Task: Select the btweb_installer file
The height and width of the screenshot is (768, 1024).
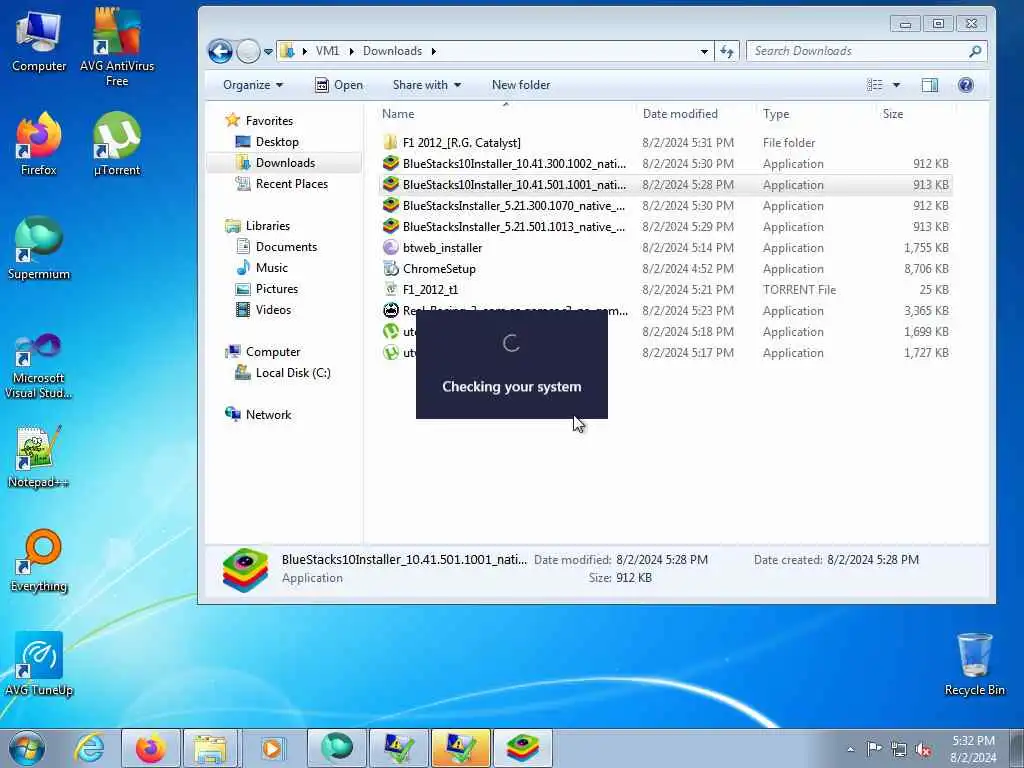Action: tap(665, 248)
